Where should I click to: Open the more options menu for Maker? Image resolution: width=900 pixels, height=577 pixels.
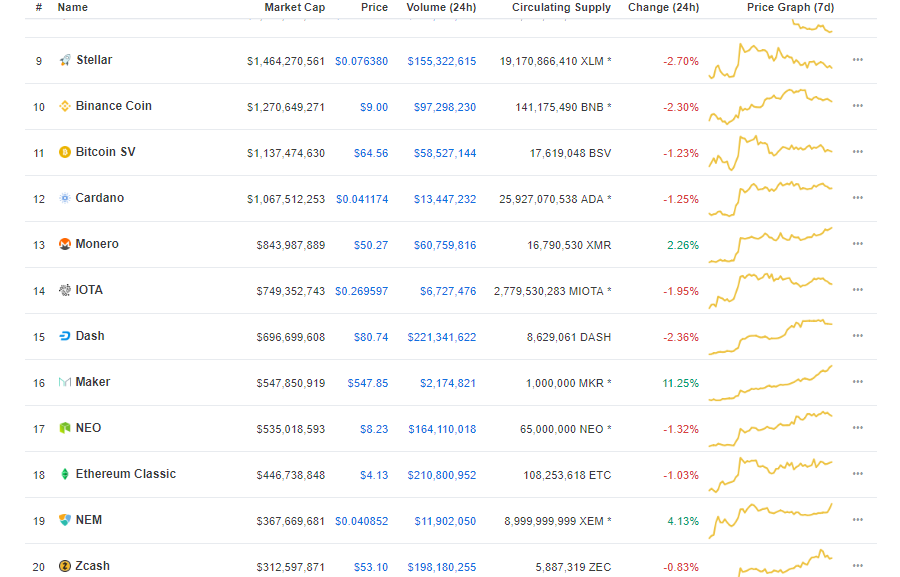(858, 381)
